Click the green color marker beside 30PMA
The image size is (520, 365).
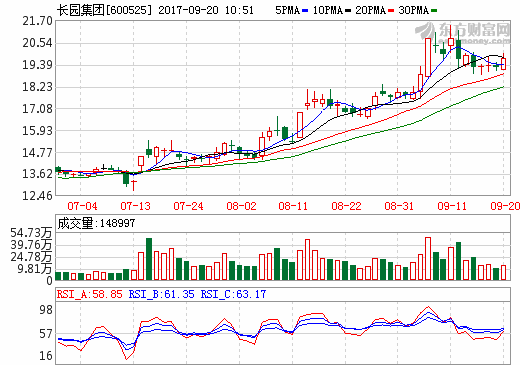434,11
